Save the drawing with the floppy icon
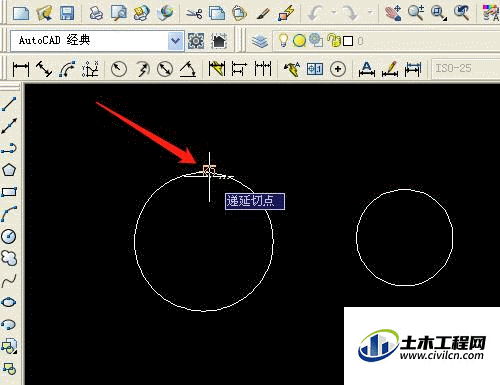The height and width of the screenshot is (385, 500). [x=67, y=13]
